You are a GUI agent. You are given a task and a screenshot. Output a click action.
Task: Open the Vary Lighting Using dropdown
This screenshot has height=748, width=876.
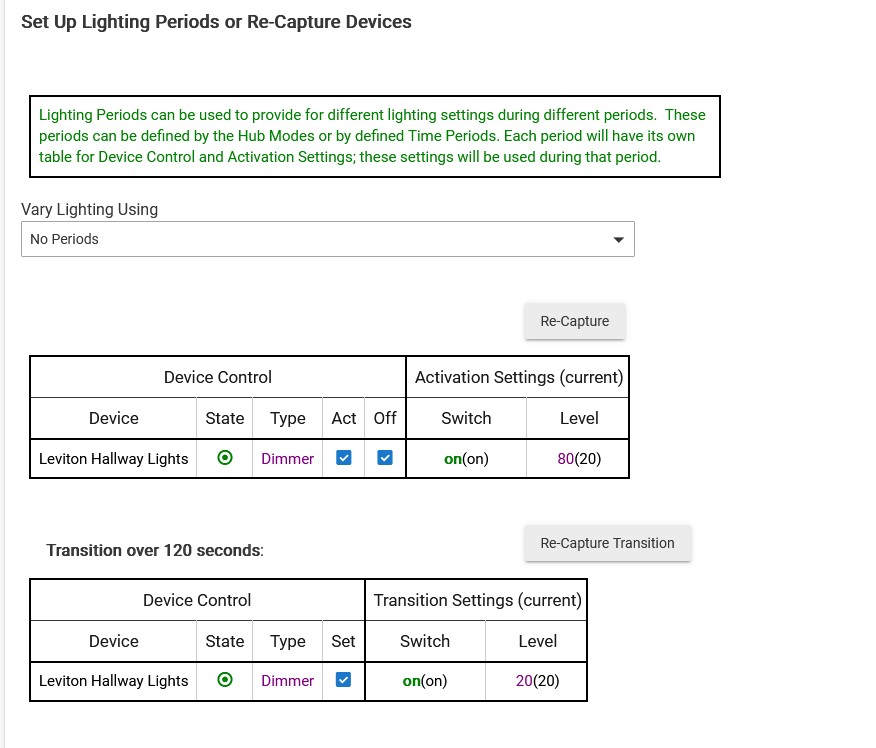pyautogui.click(x=328, y=239)
